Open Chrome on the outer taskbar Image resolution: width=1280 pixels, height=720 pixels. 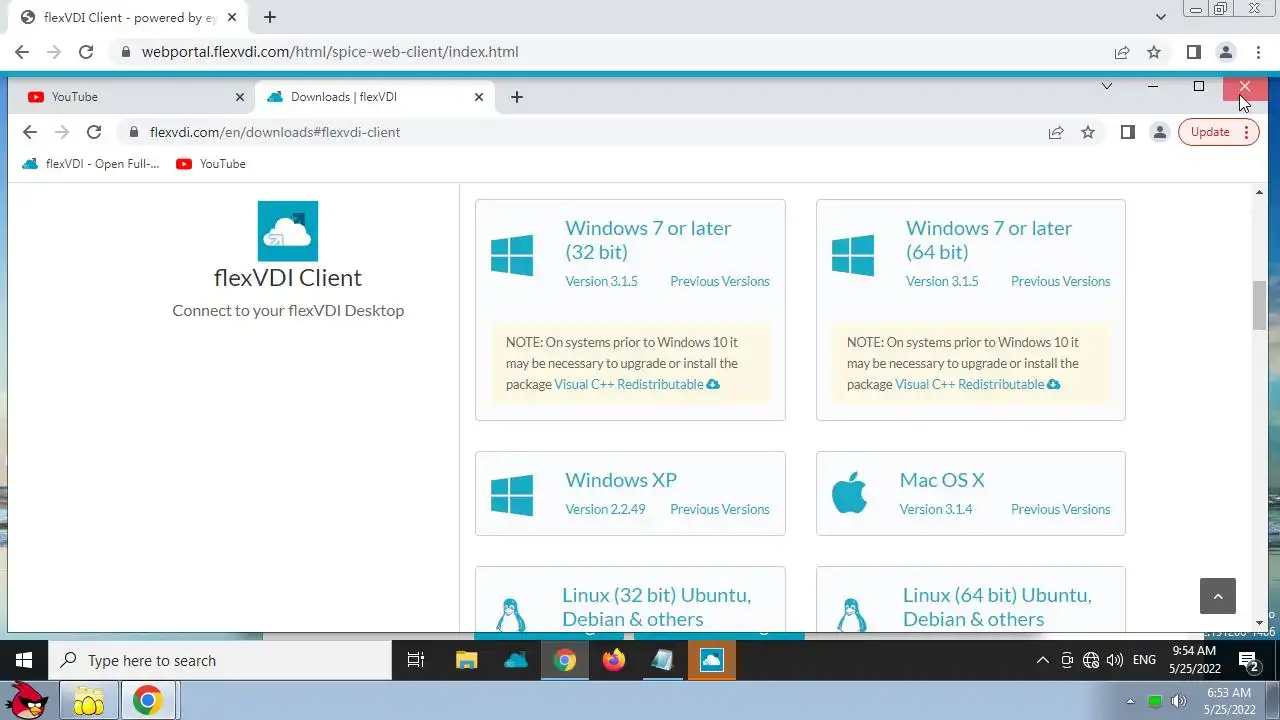tap(147, 700)
